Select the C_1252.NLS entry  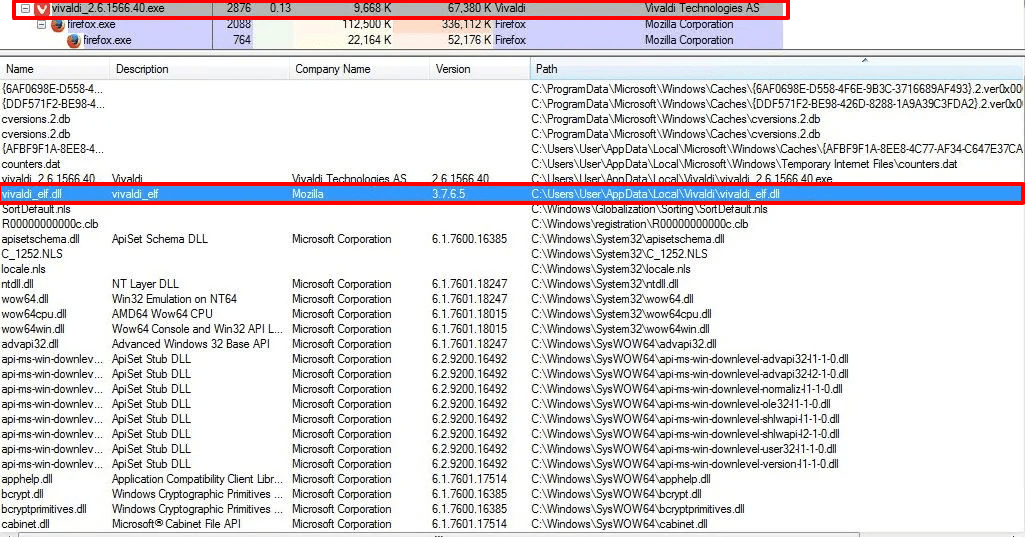coord(512,254)
